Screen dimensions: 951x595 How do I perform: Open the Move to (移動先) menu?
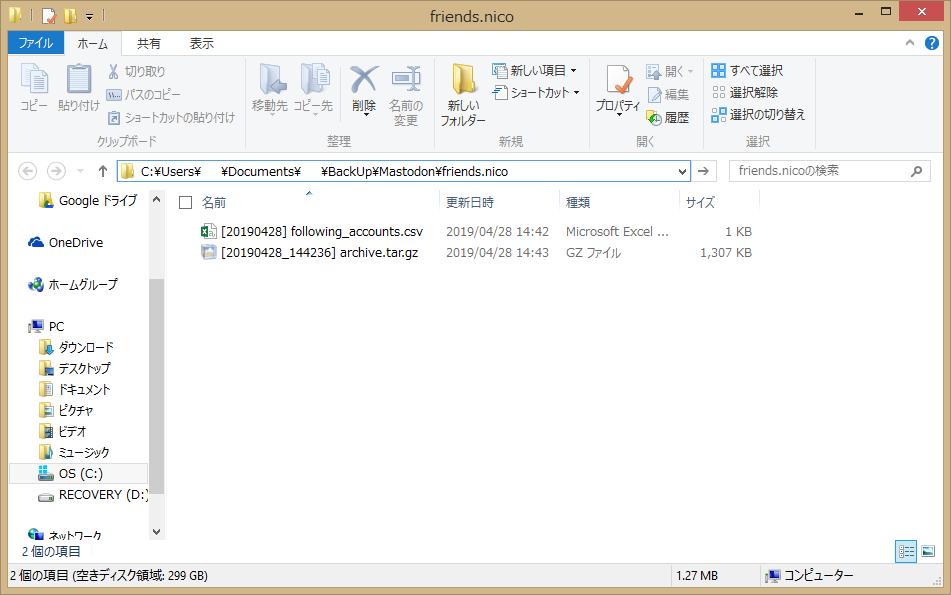tap(270, 89)
